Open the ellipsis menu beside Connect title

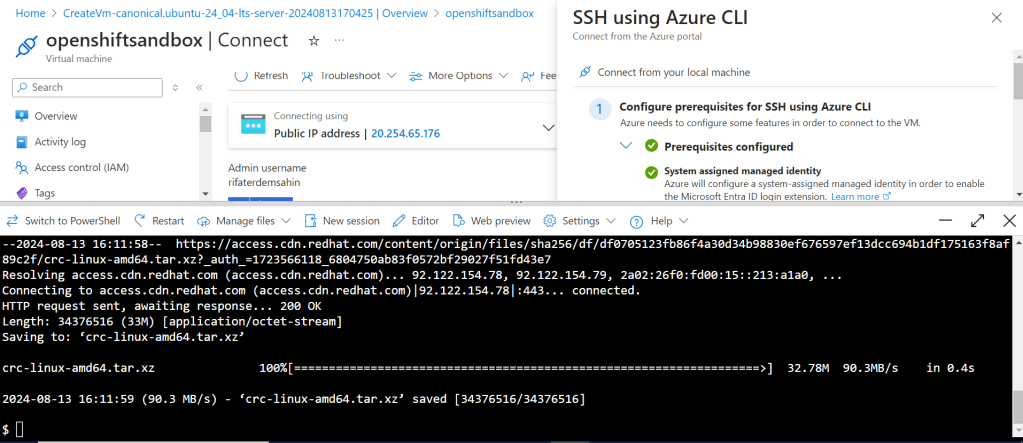tap(339, 40)
